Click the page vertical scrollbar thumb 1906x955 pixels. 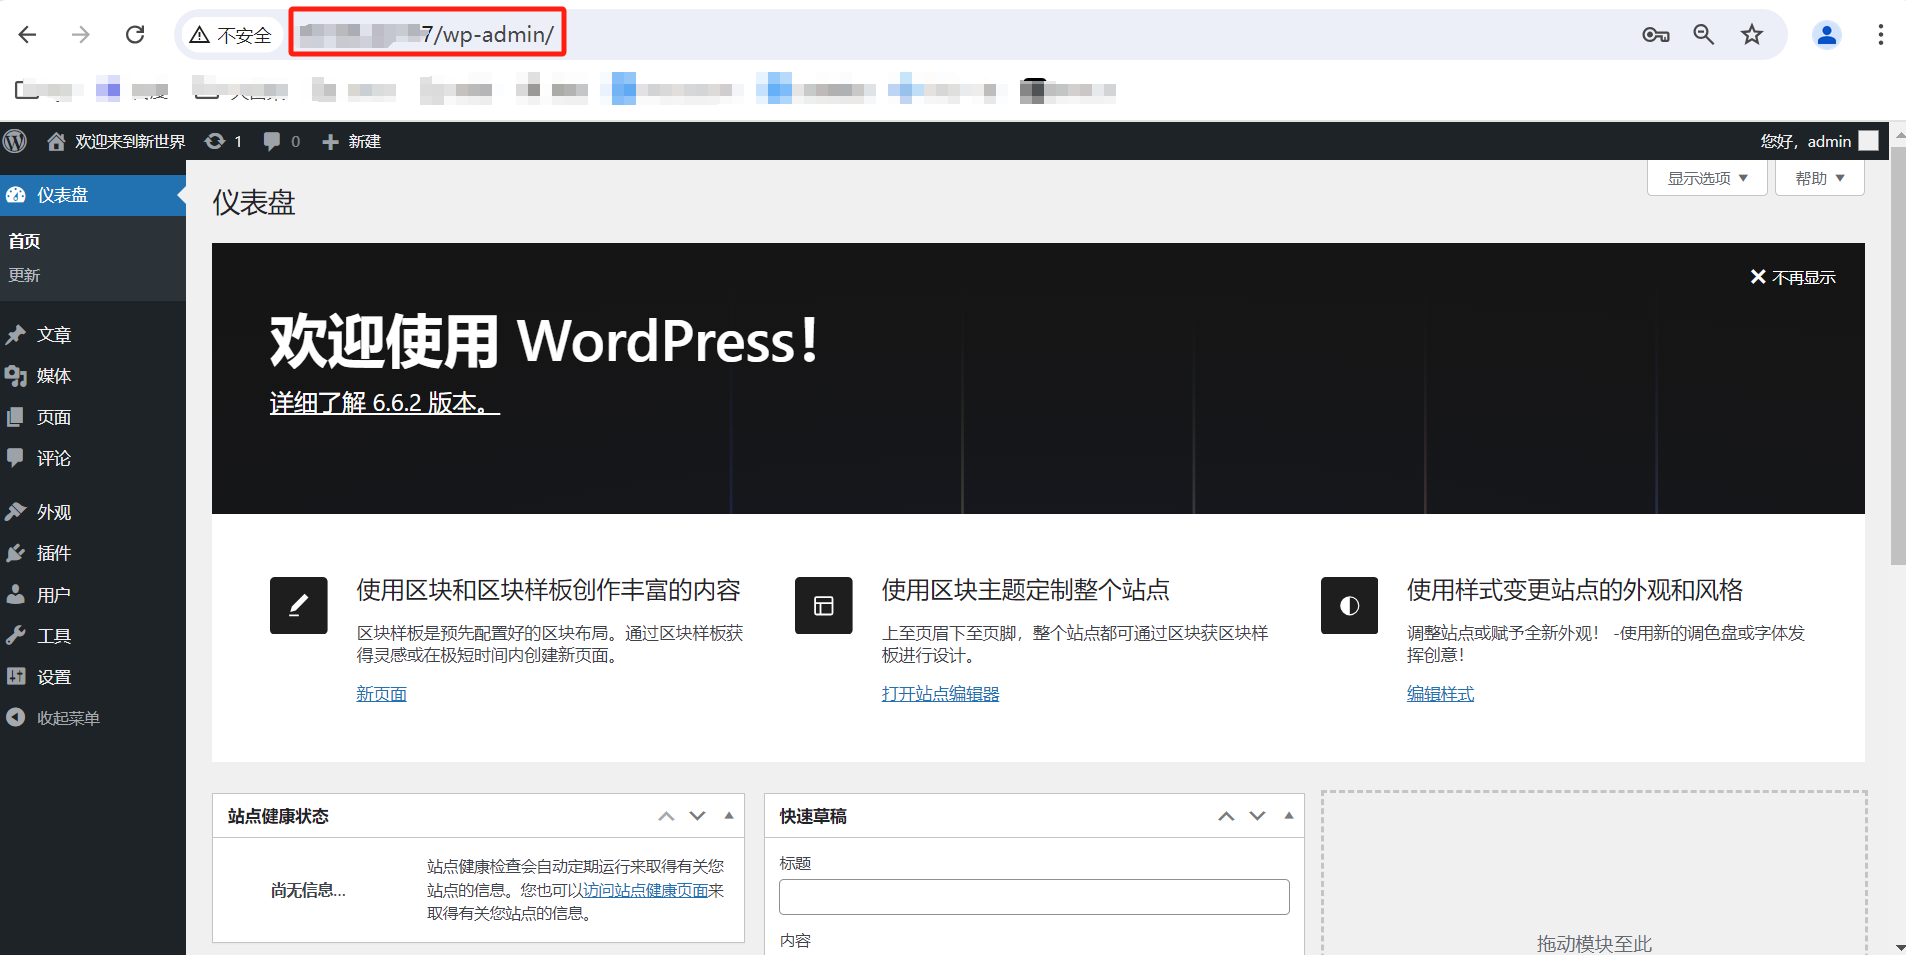click(x=1898, y=356)
